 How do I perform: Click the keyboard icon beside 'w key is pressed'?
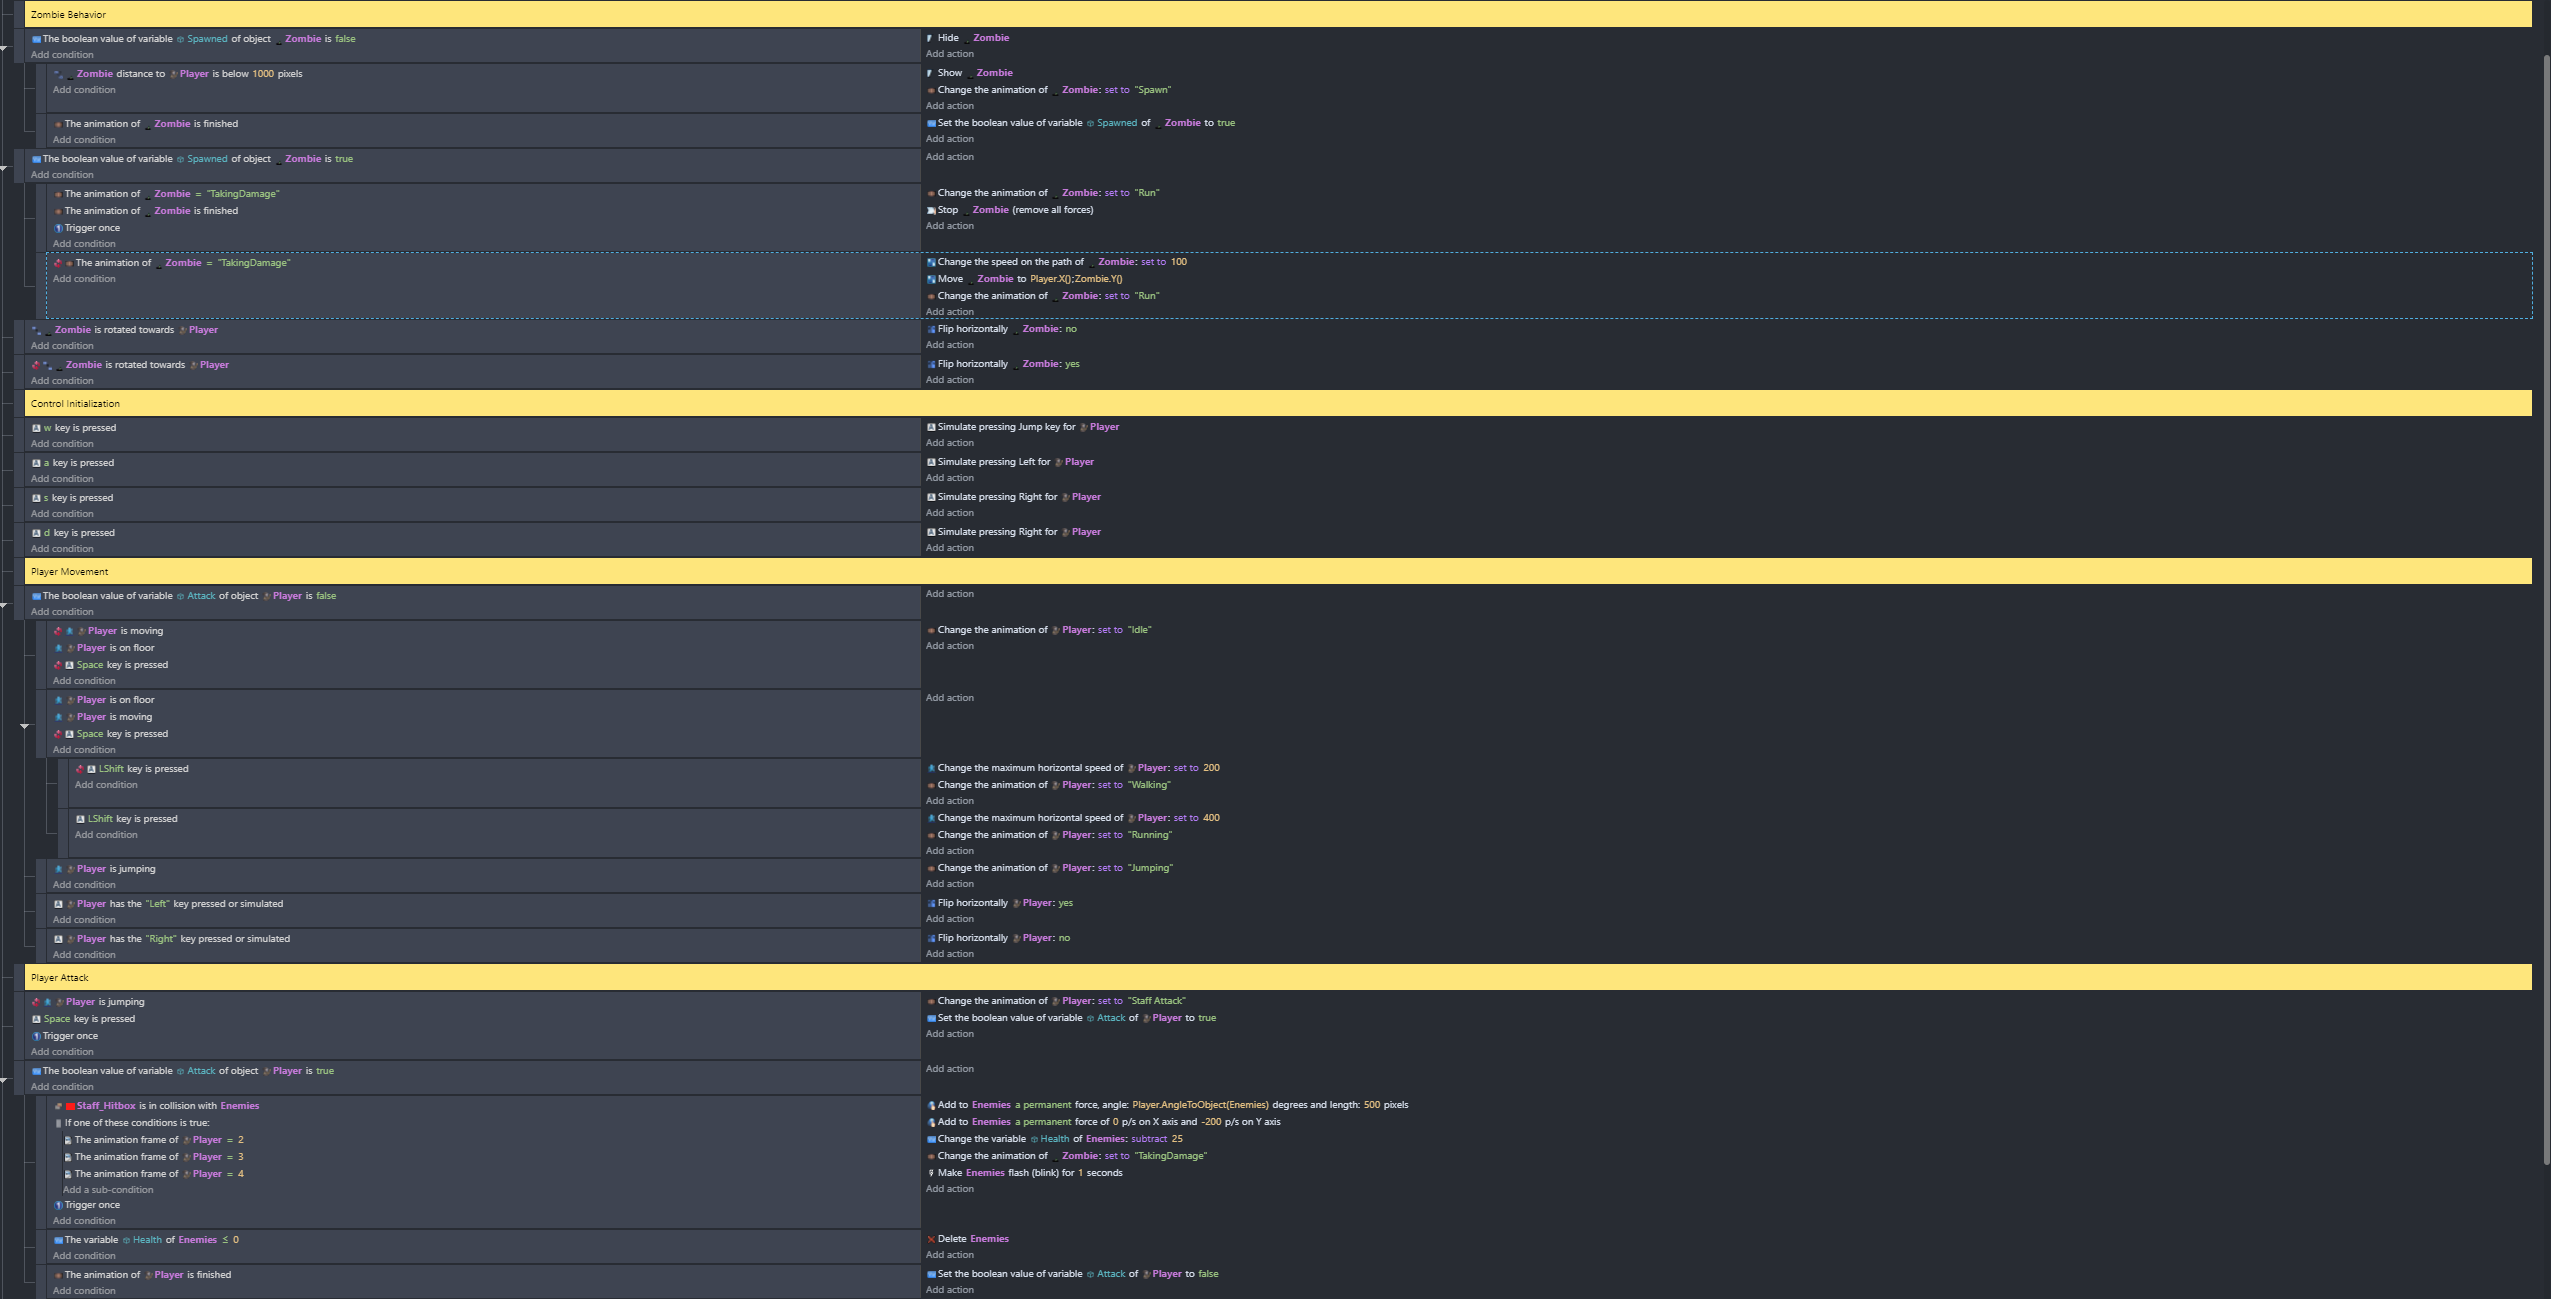[x=36, y=428]
